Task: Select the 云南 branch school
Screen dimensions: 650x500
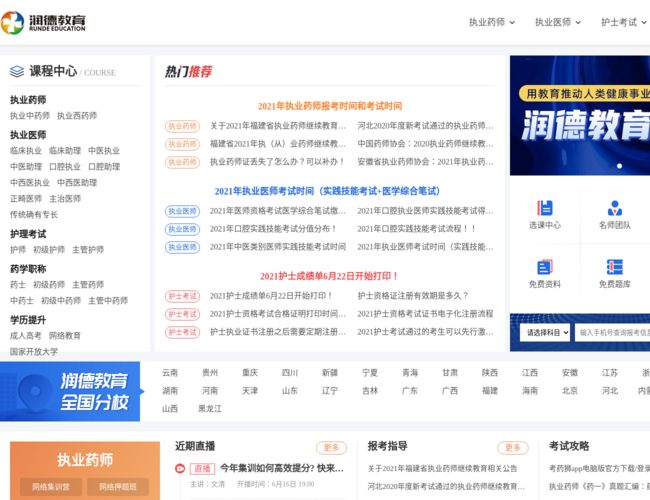Action: coord(170,373)
